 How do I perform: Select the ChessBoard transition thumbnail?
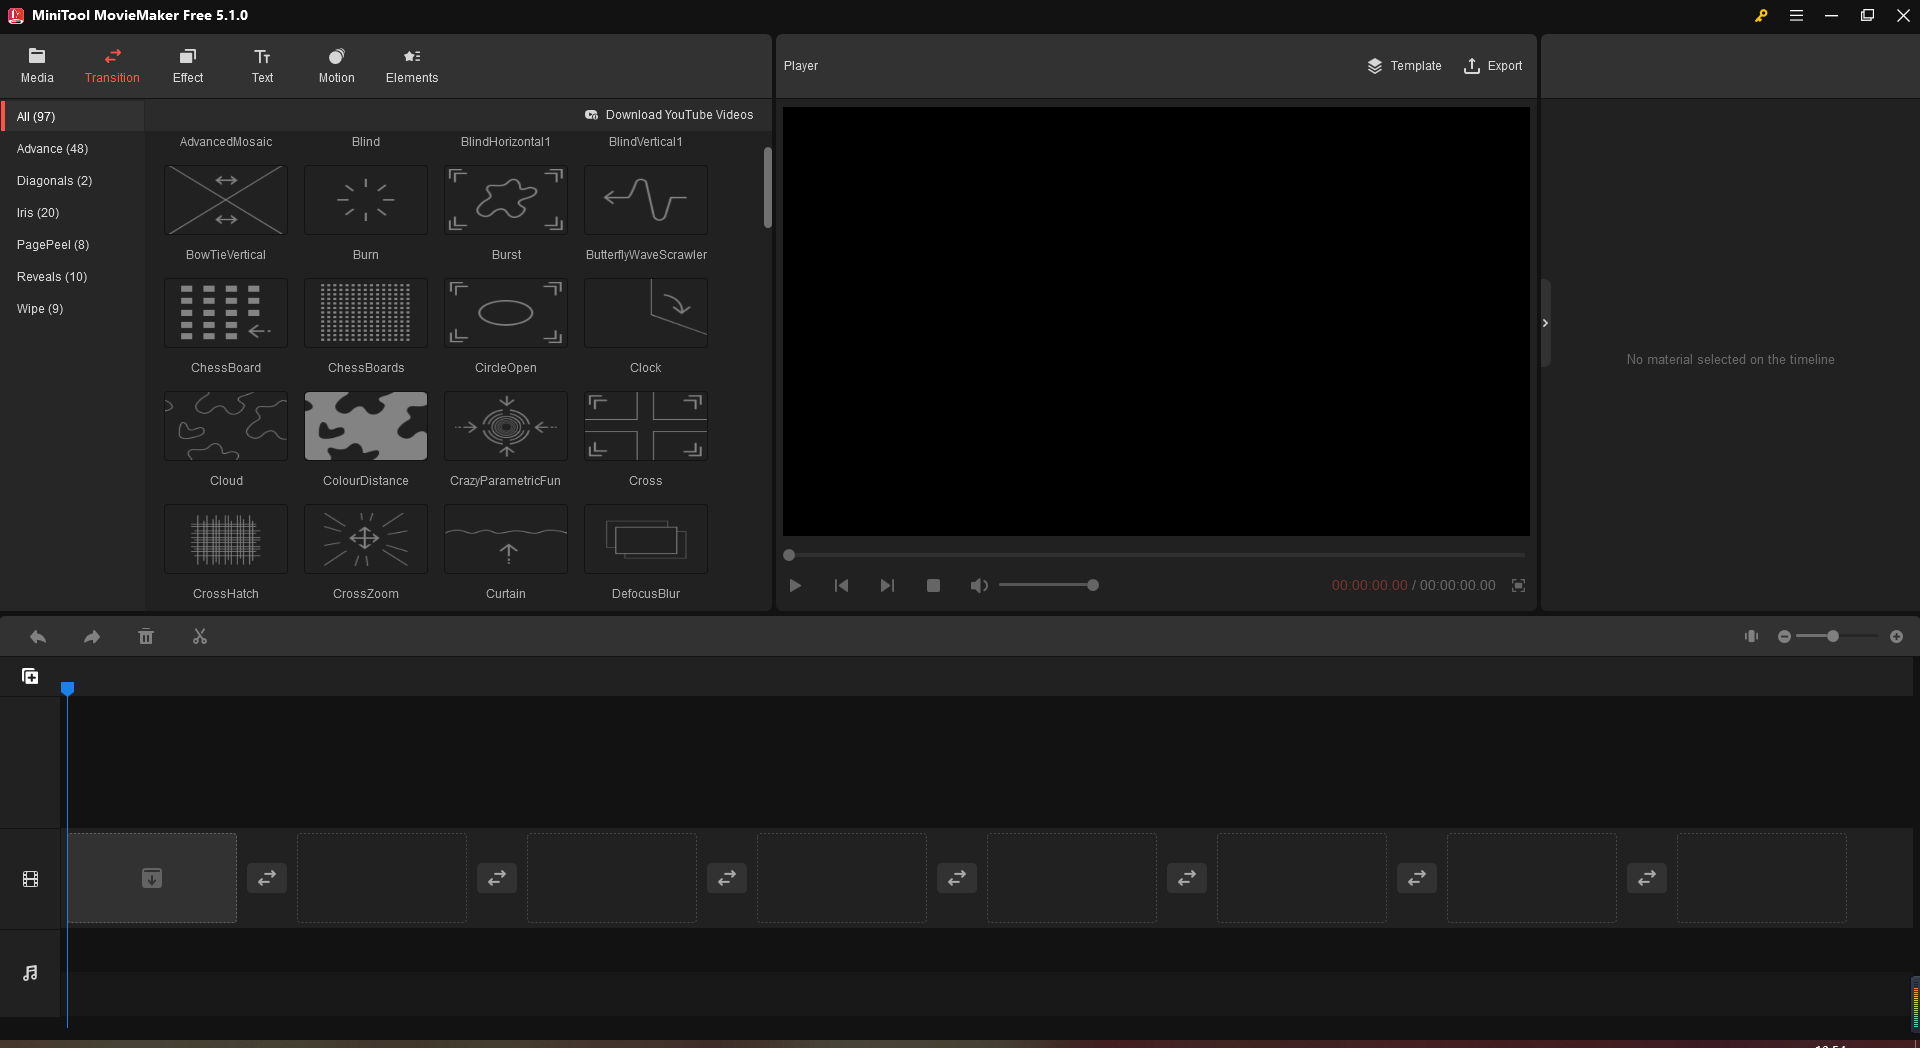pos(226,313)
